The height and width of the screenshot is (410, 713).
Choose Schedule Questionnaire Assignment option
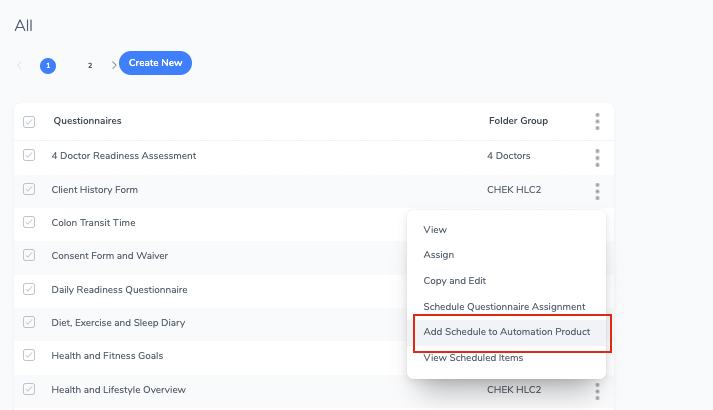pos(504,307)
